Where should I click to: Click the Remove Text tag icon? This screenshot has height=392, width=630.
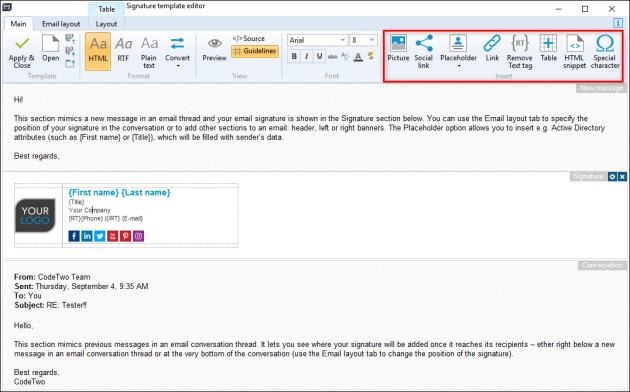[x=520, y=52]
